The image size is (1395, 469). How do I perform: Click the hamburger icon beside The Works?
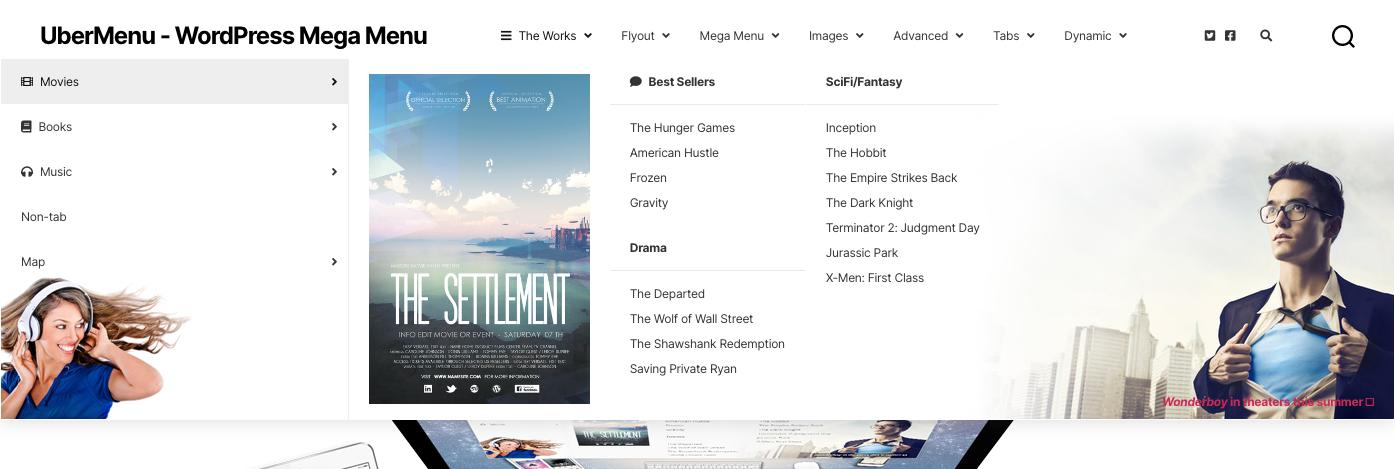(506, 36)
